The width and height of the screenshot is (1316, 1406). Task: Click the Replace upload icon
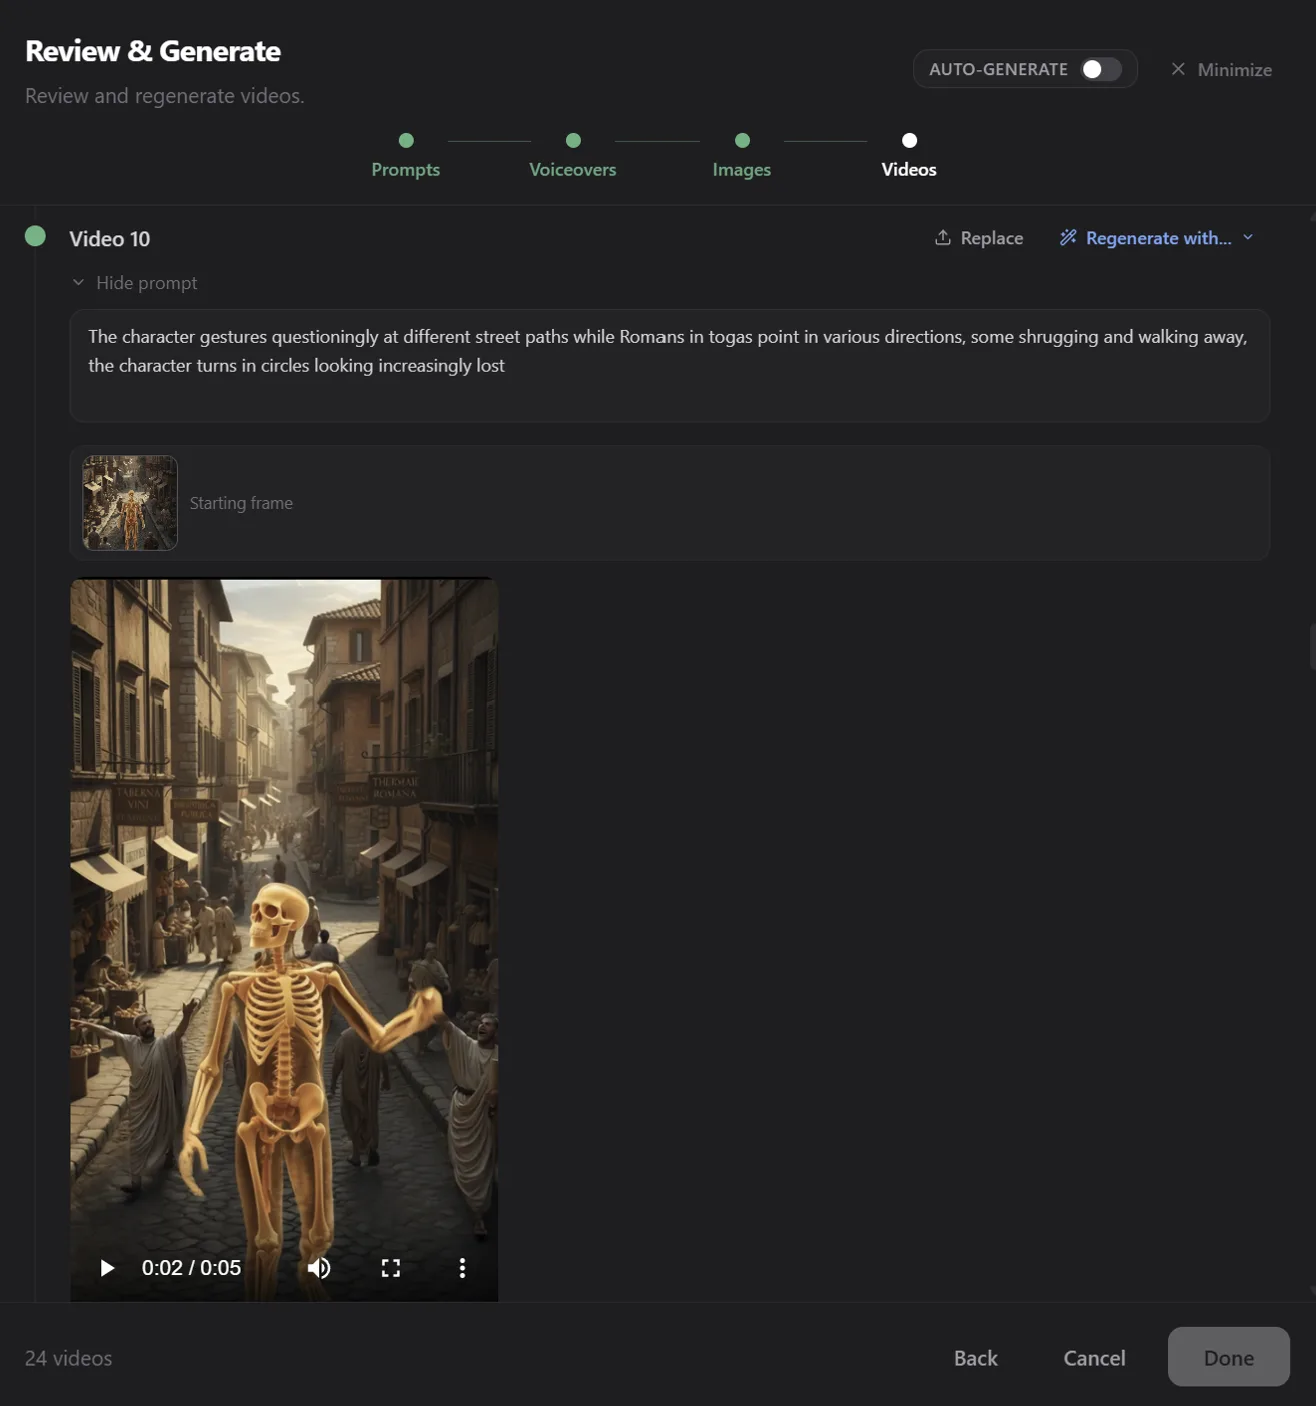[942, 238]
